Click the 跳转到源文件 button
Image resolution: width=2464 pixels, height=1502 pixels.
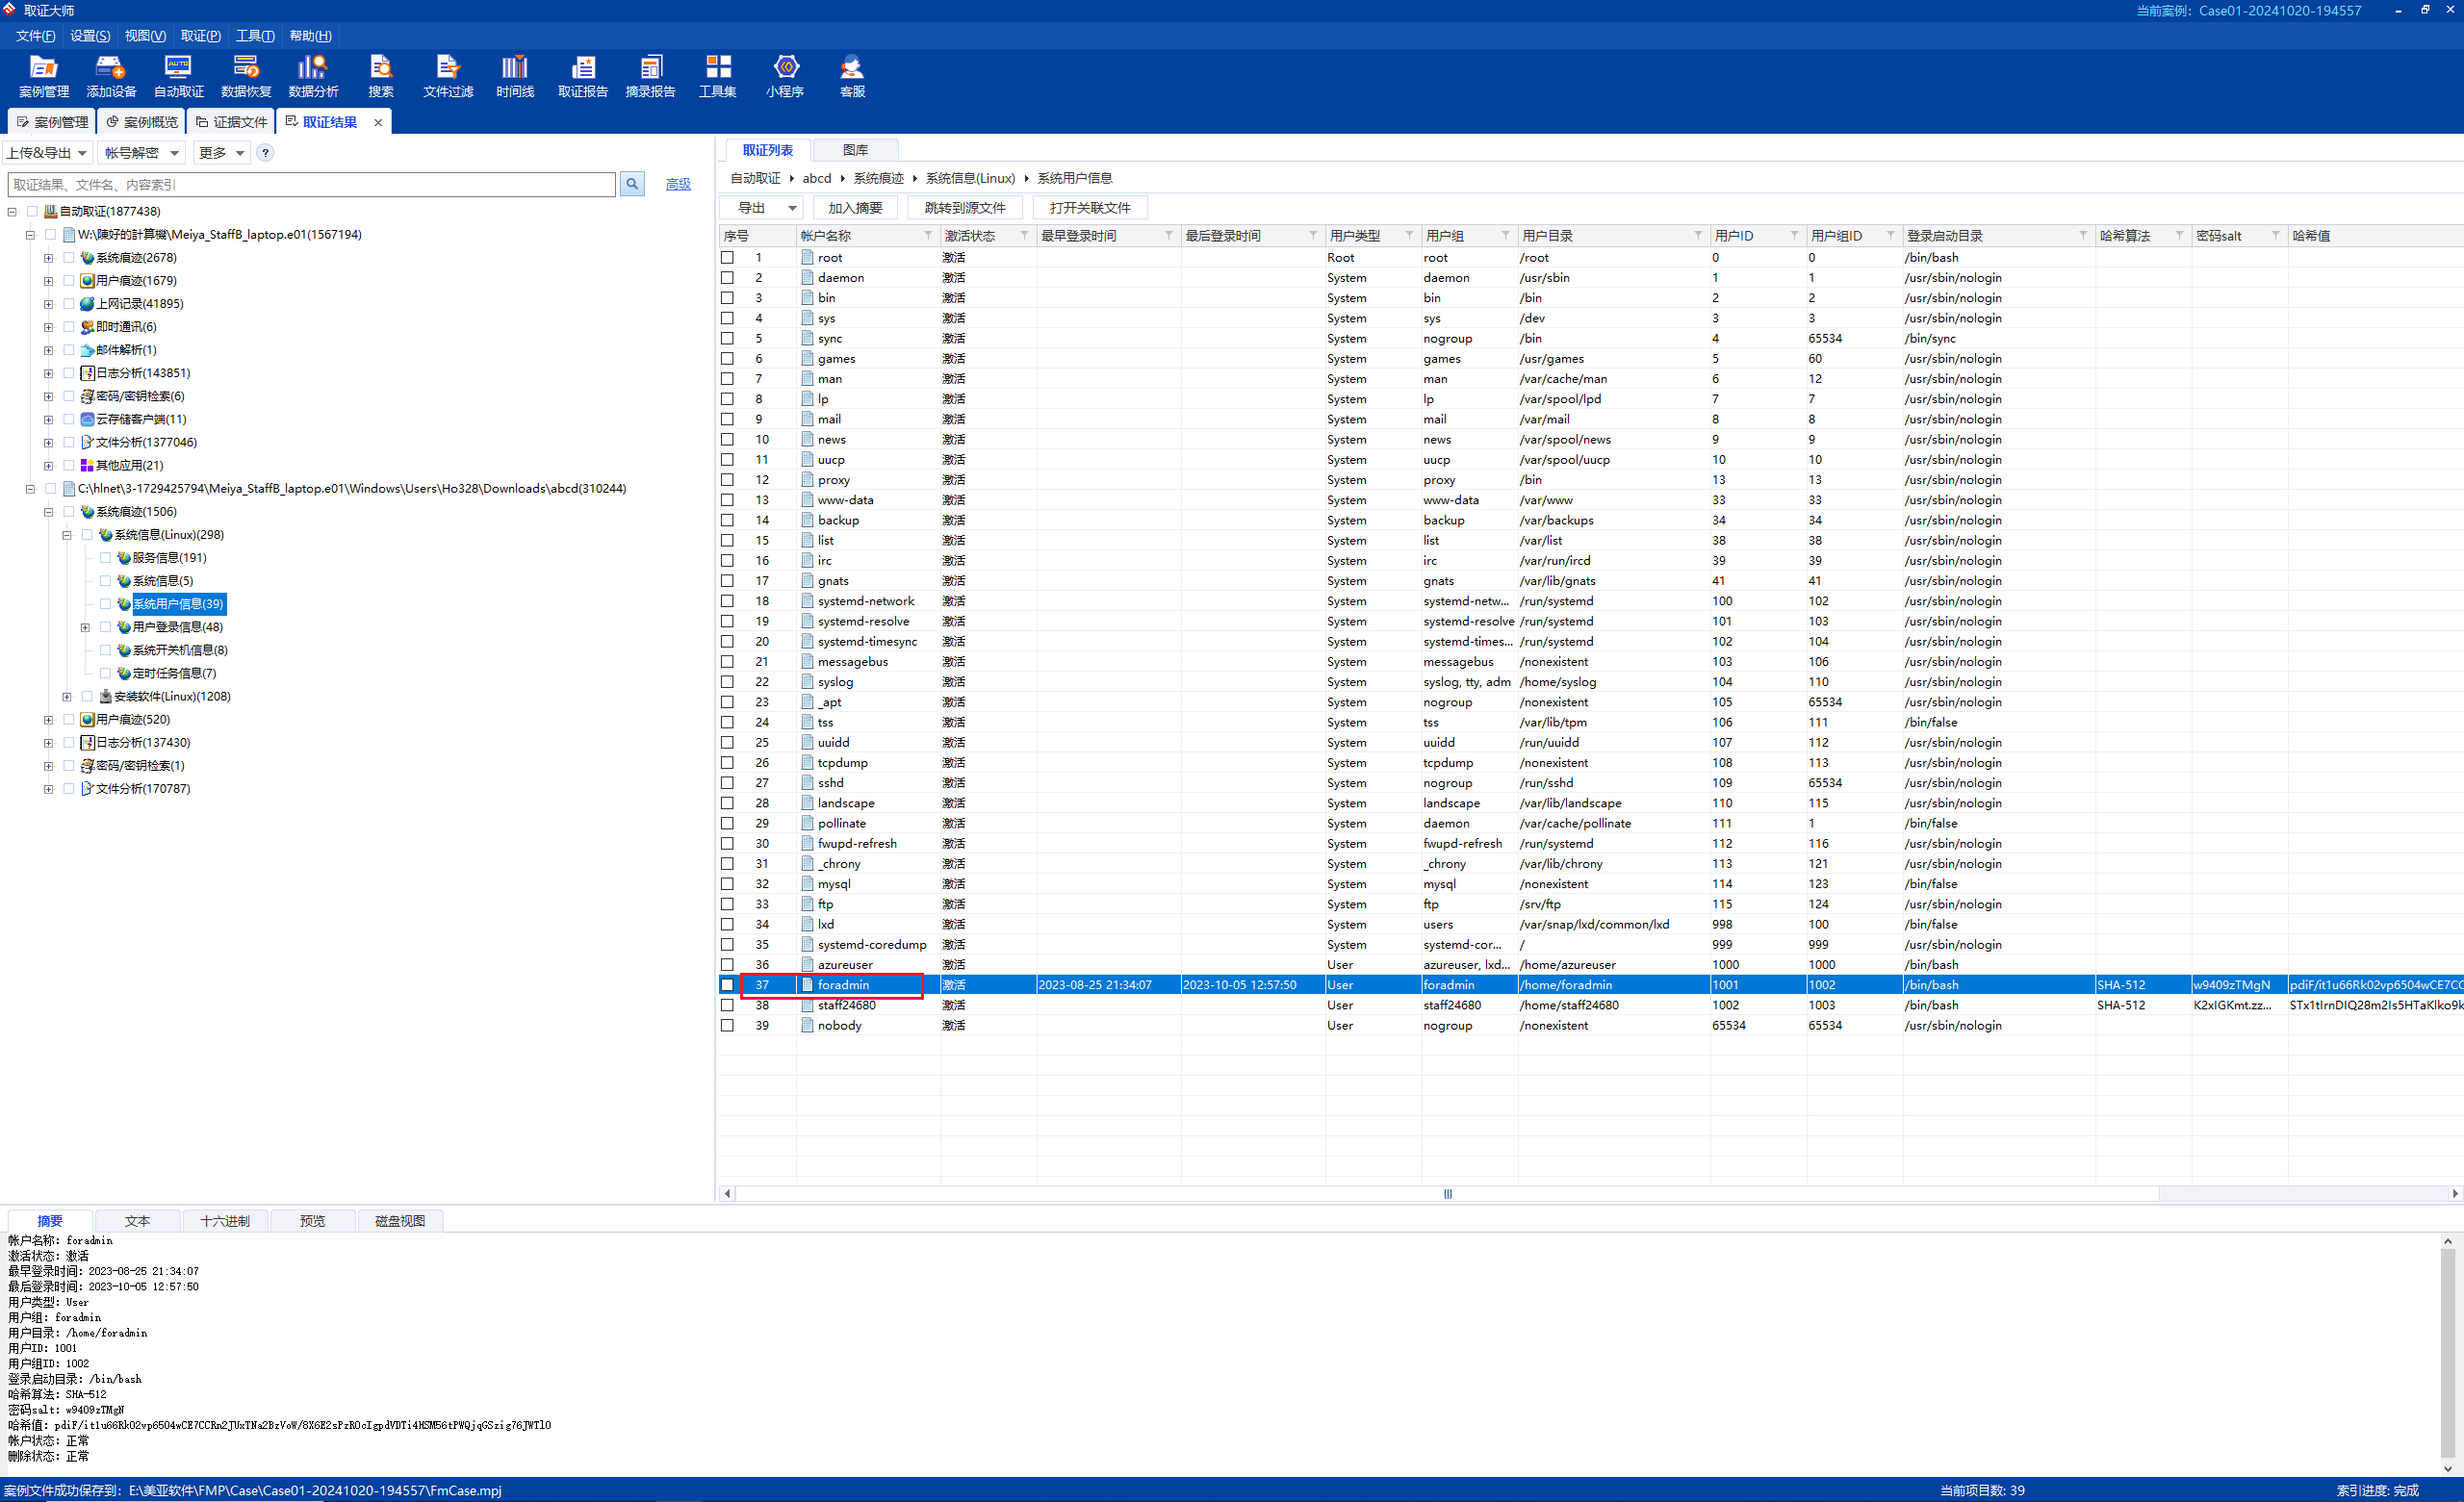pos(965,208)
